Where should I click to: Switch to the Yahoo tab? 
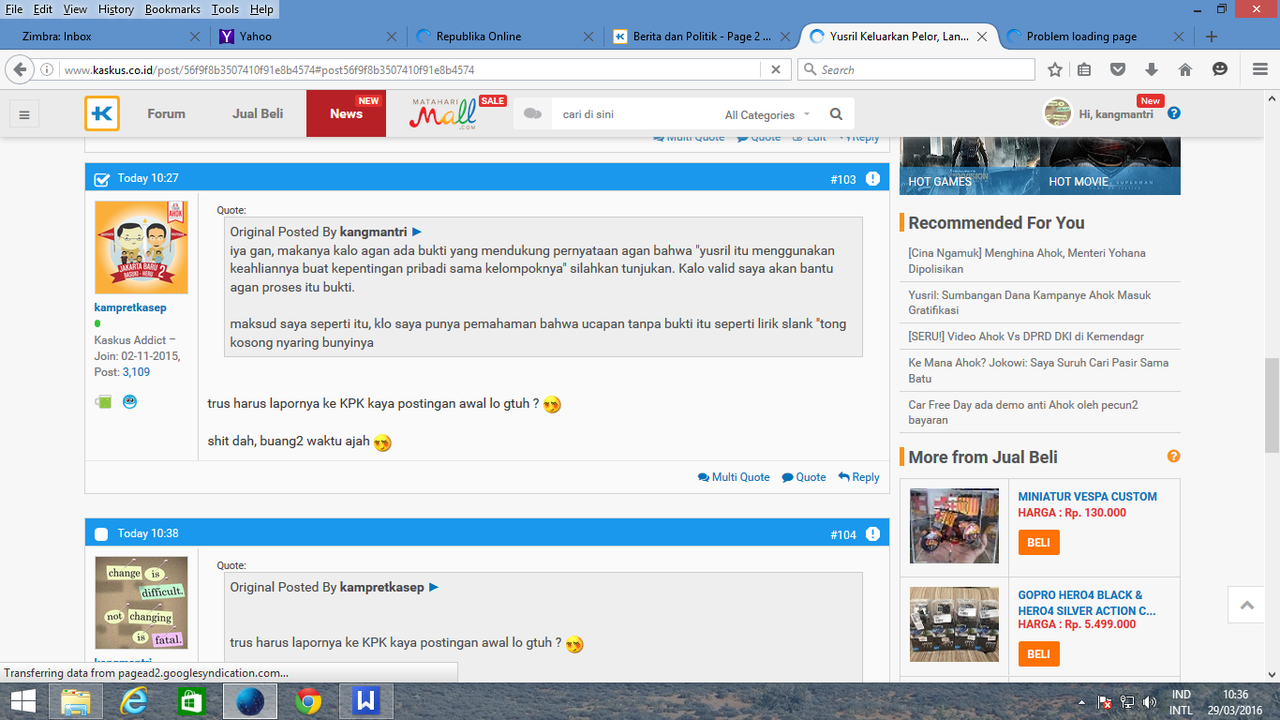click(x=309, y=37)
